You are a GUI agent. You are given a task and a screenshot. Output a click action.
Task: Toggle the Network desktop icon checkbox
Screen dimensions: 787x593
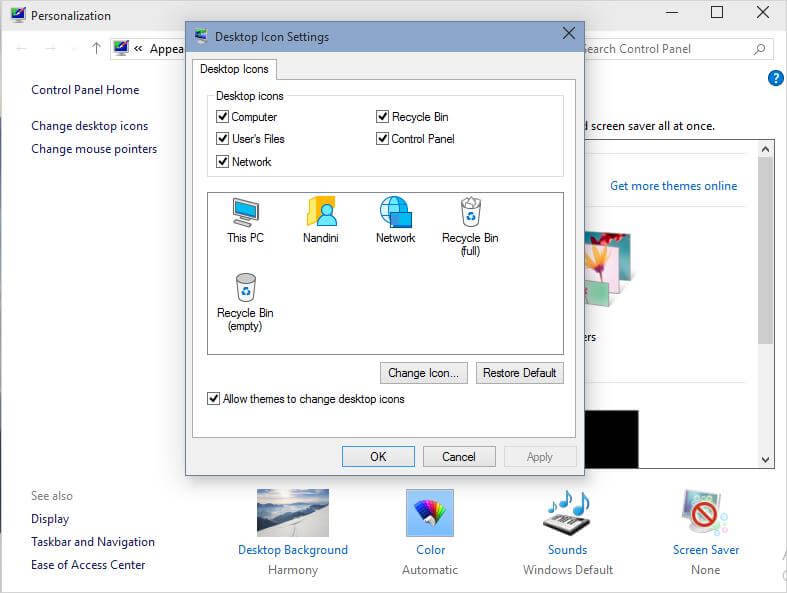tap(222, 162)
